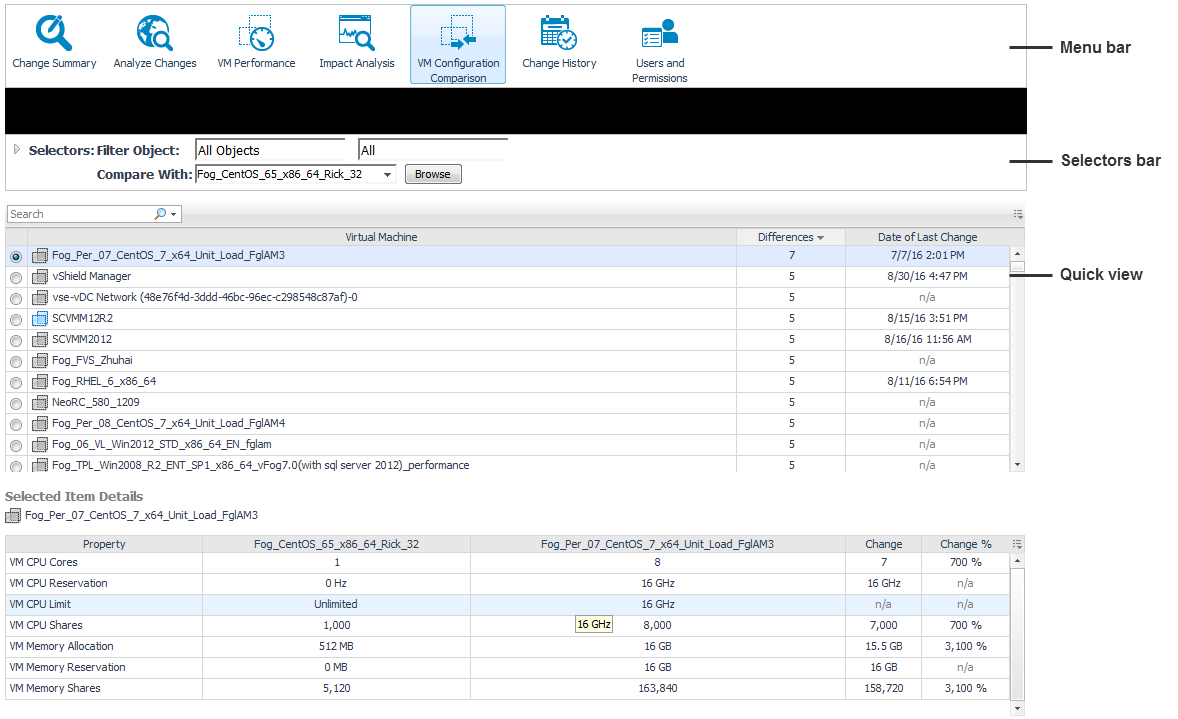The height and width of the screenshot is (719, 1178).
Task: Open the Users and Permissions icon
Action: [660, 35]
